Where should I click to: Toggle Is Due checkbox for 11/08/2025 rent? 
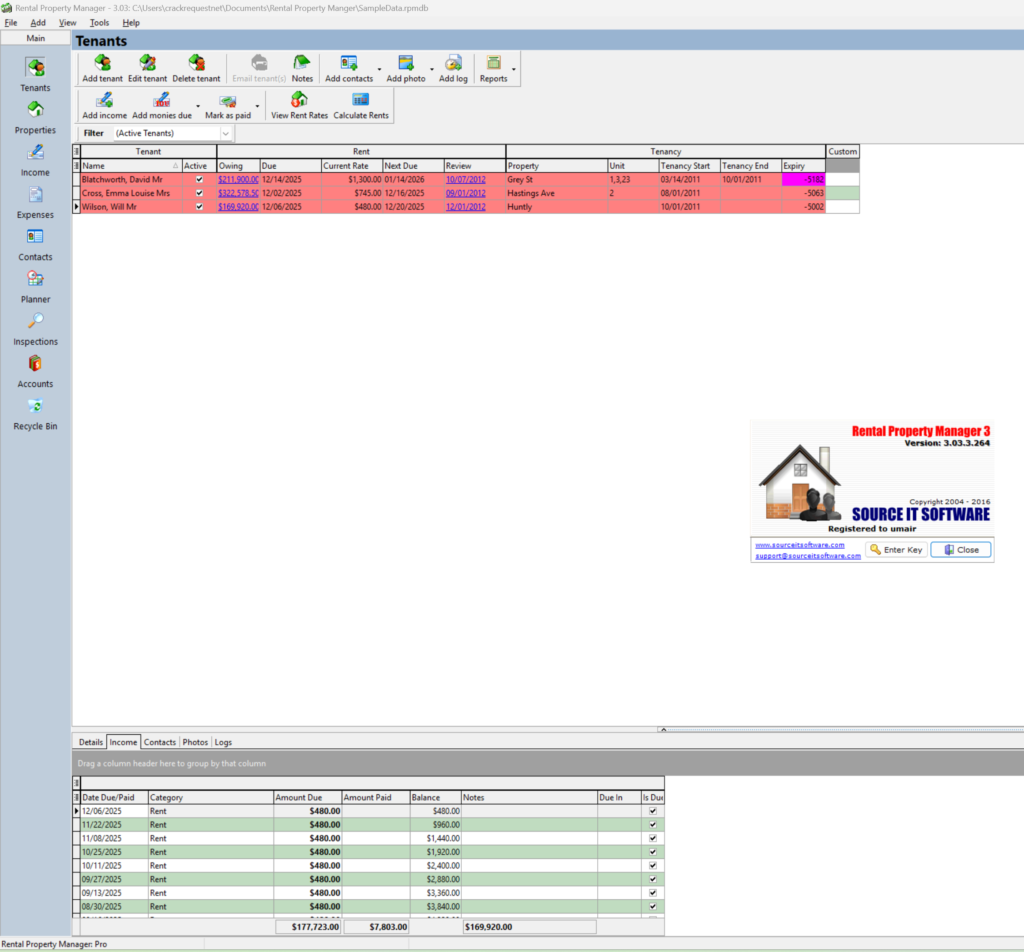point(652,838)
